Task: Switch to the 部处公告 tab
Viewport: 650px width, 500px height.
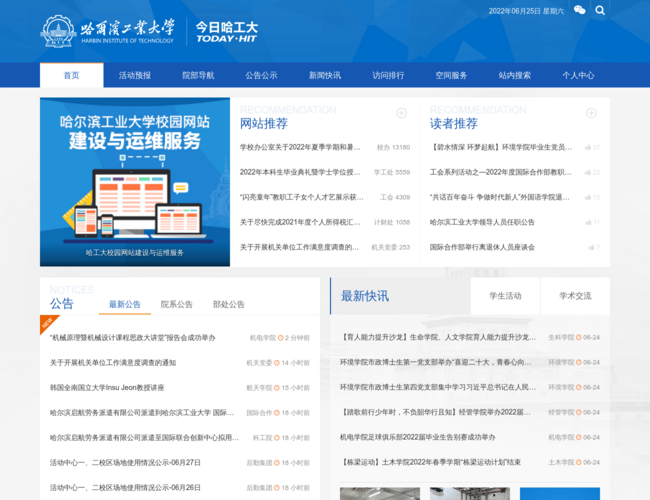Action: tap(229, 304)
